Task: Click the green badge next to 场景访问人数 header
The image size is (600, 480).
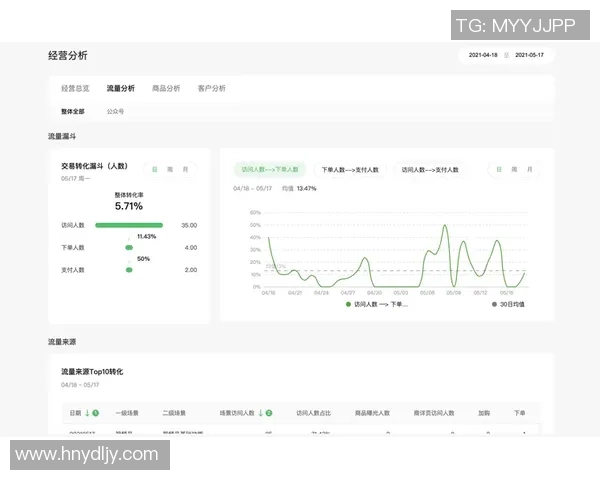Action: point(268,412)
